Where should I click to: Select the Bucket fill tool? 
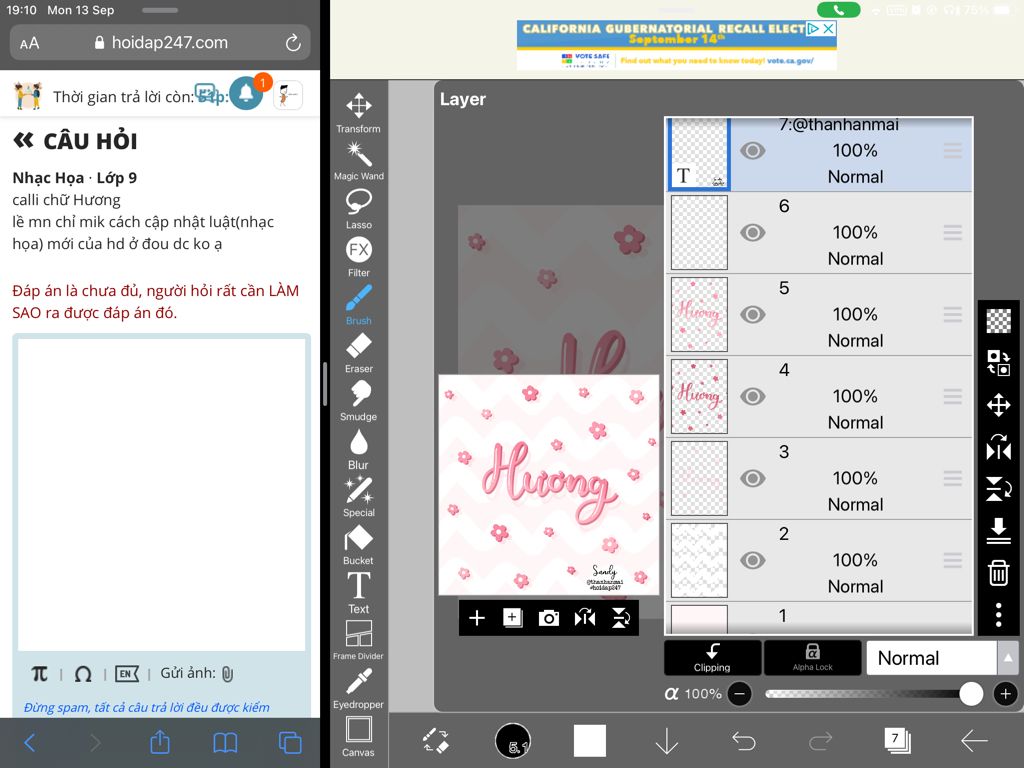point(359,545)
